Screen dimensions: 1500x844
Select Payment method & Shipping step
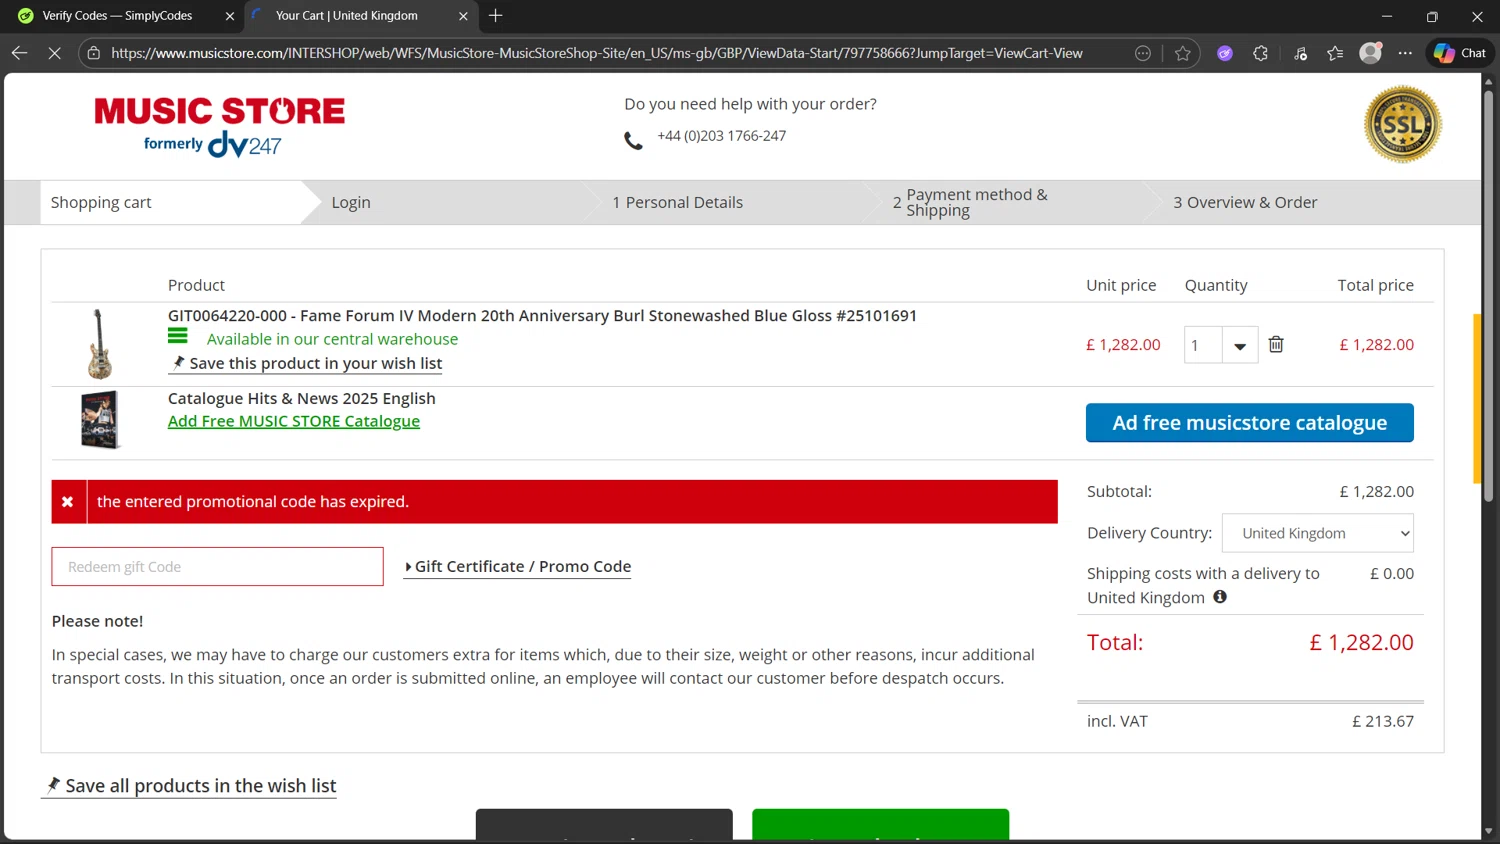970,202
